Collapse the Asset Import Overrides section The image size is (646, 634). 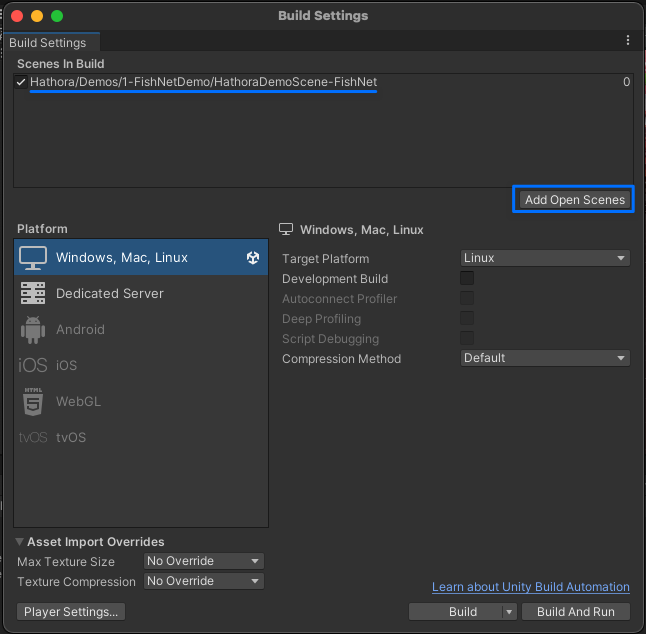(x=19, y=542)
